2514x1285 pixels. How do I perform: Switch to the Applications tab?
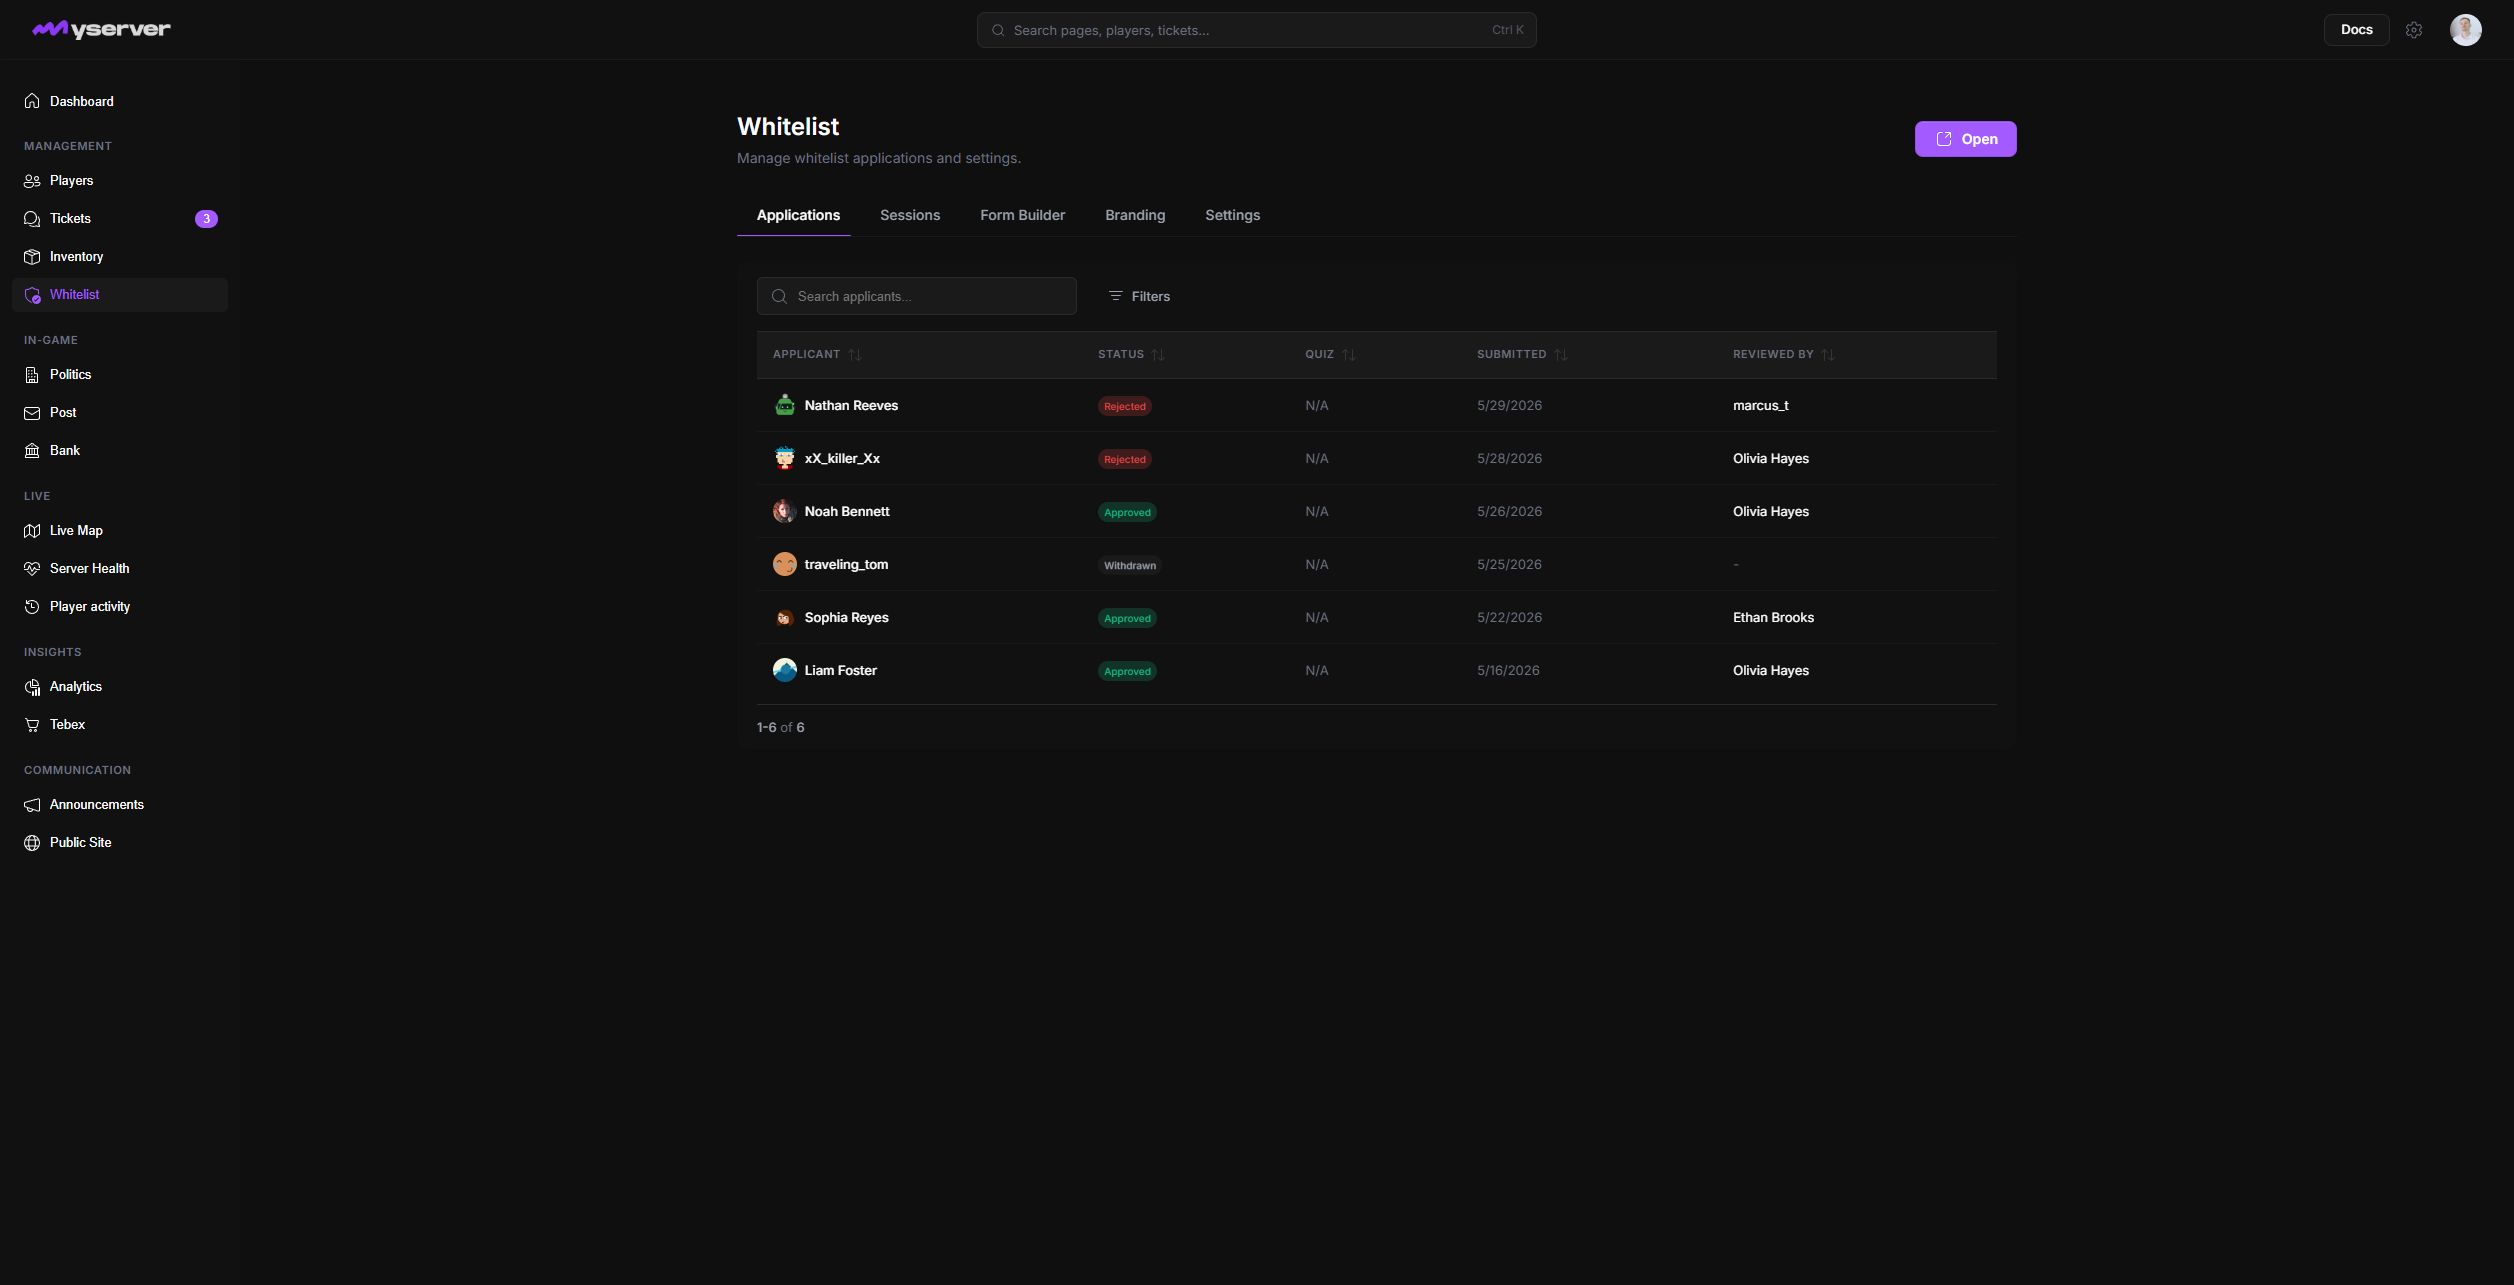click(798, 215)
